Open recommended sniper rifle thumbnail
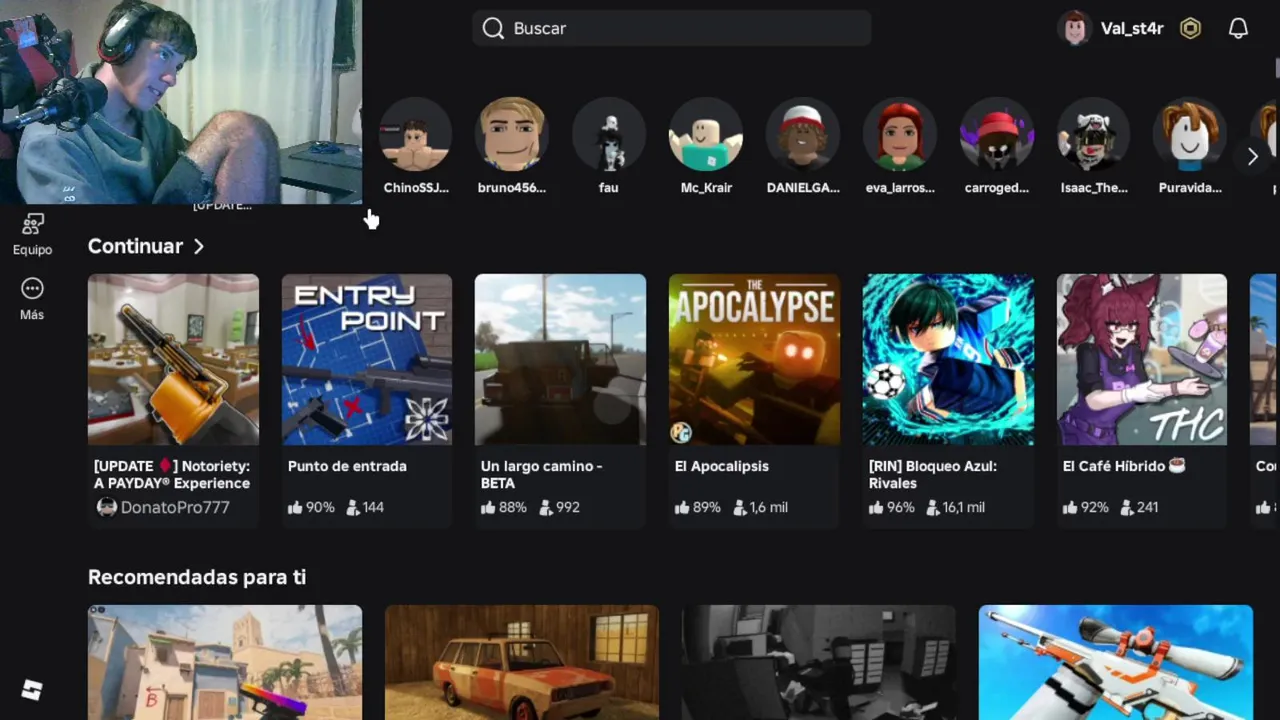Viewport: 1280px width, 720px height. point(1116,662)
